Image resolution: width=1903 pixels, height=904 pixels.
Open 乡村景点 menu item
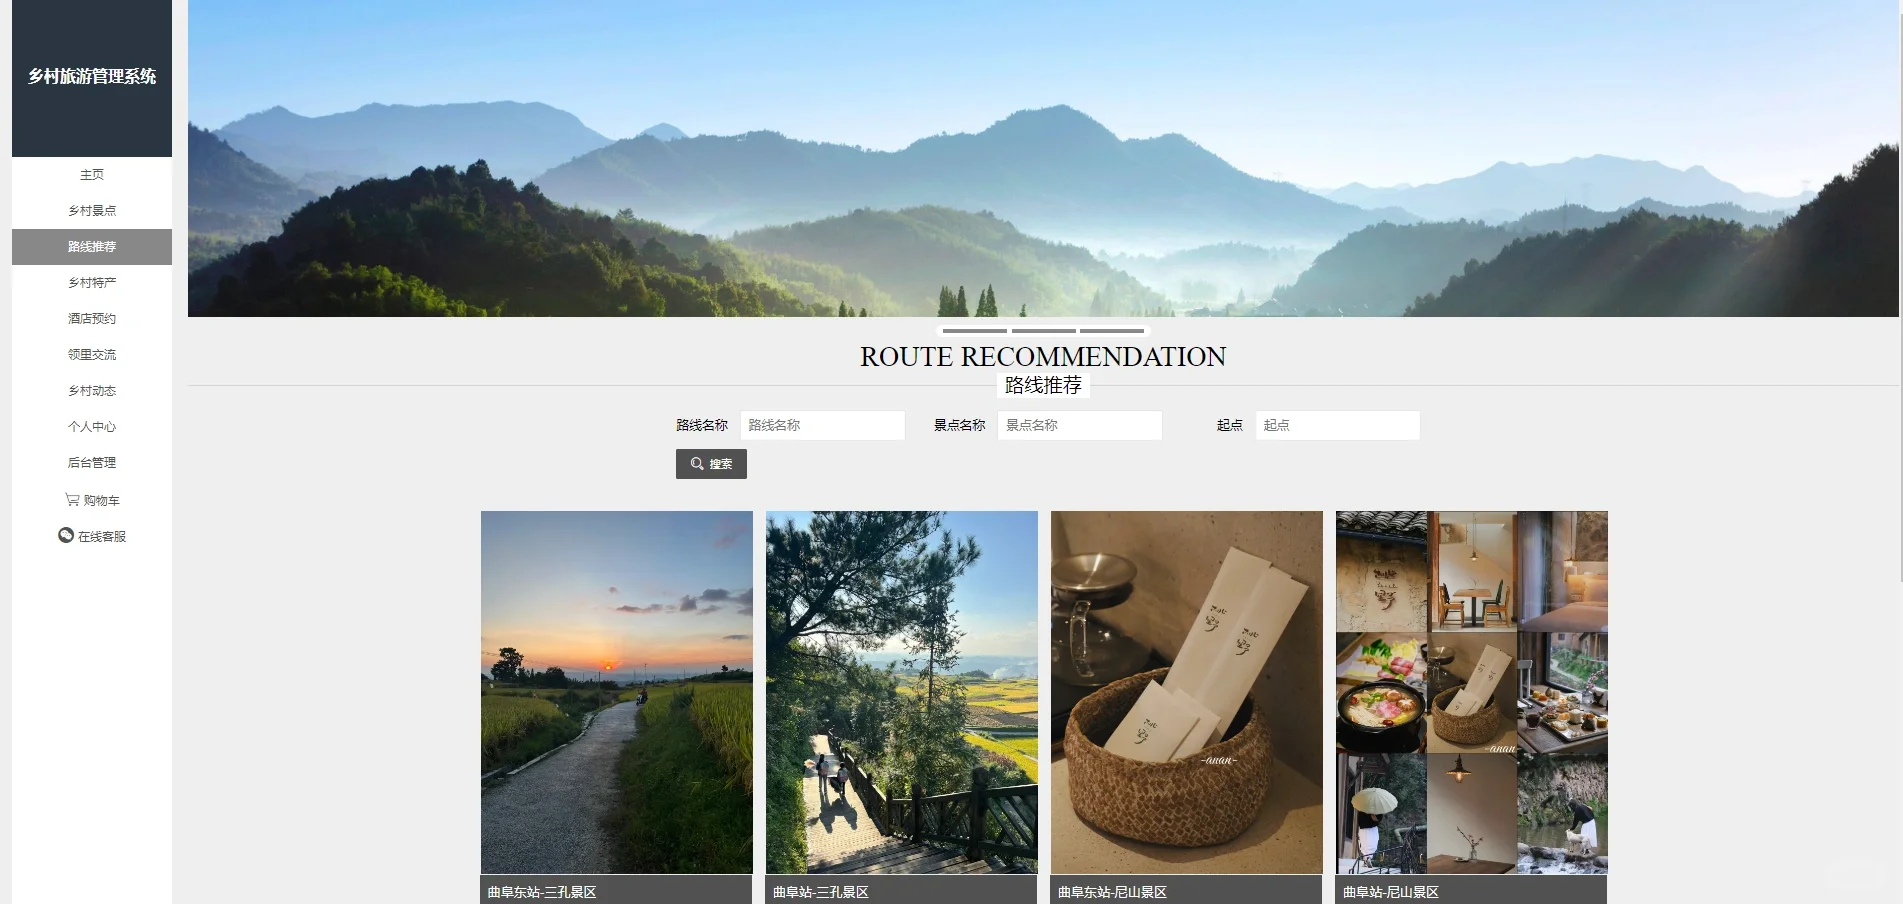click(x=92, y=211)
